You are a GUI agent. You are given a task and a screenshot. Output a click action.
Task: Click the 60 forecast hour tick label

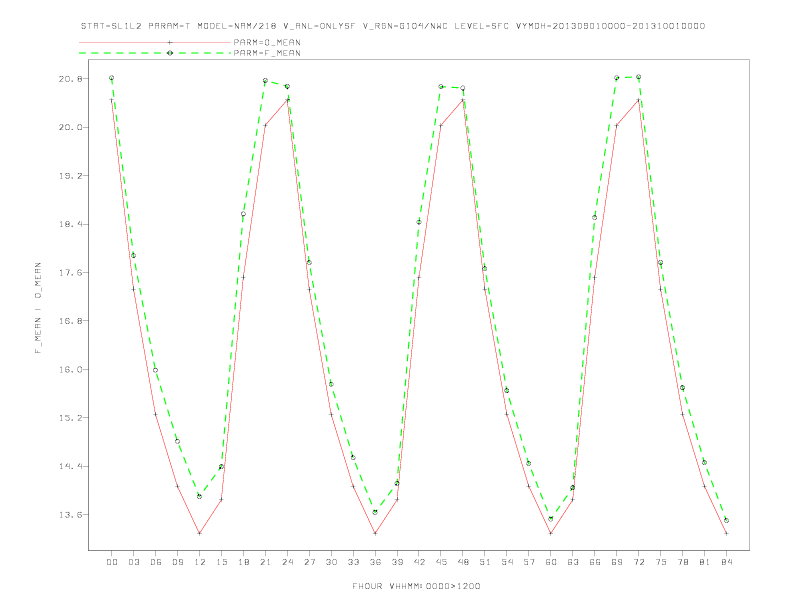551,562
